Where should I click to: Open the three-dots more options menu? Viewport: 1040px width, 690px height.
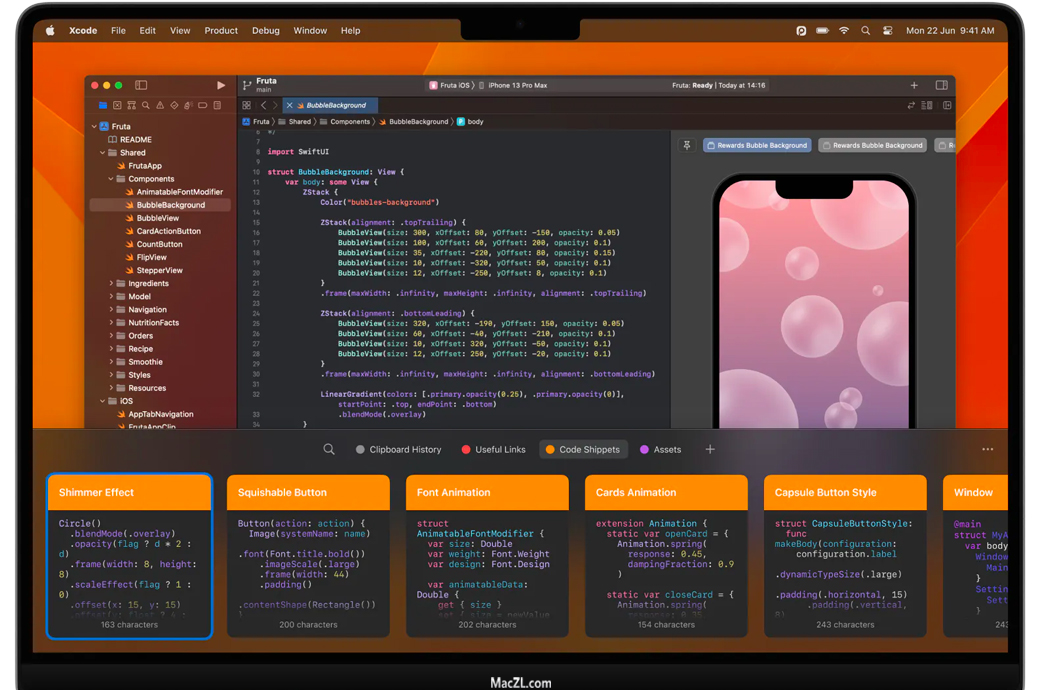(988, 450)
